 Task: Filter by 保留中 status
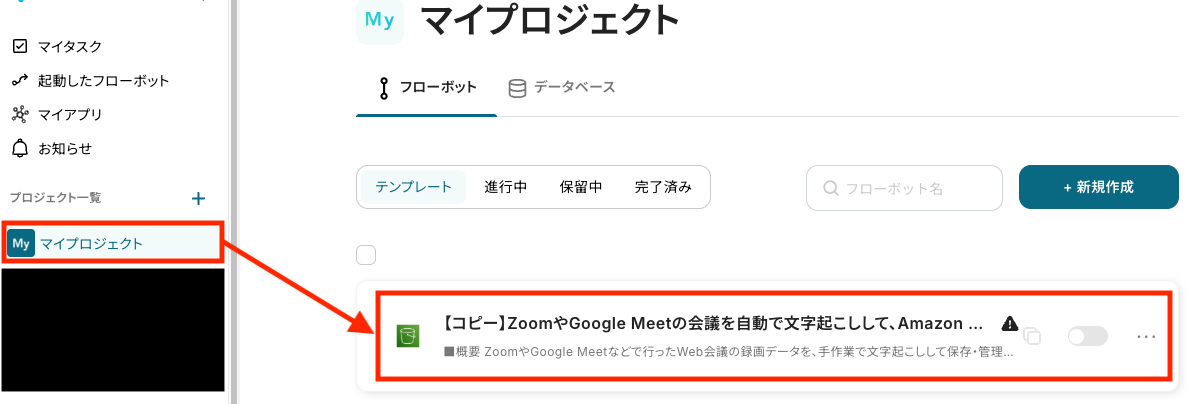tap(581, 187)
